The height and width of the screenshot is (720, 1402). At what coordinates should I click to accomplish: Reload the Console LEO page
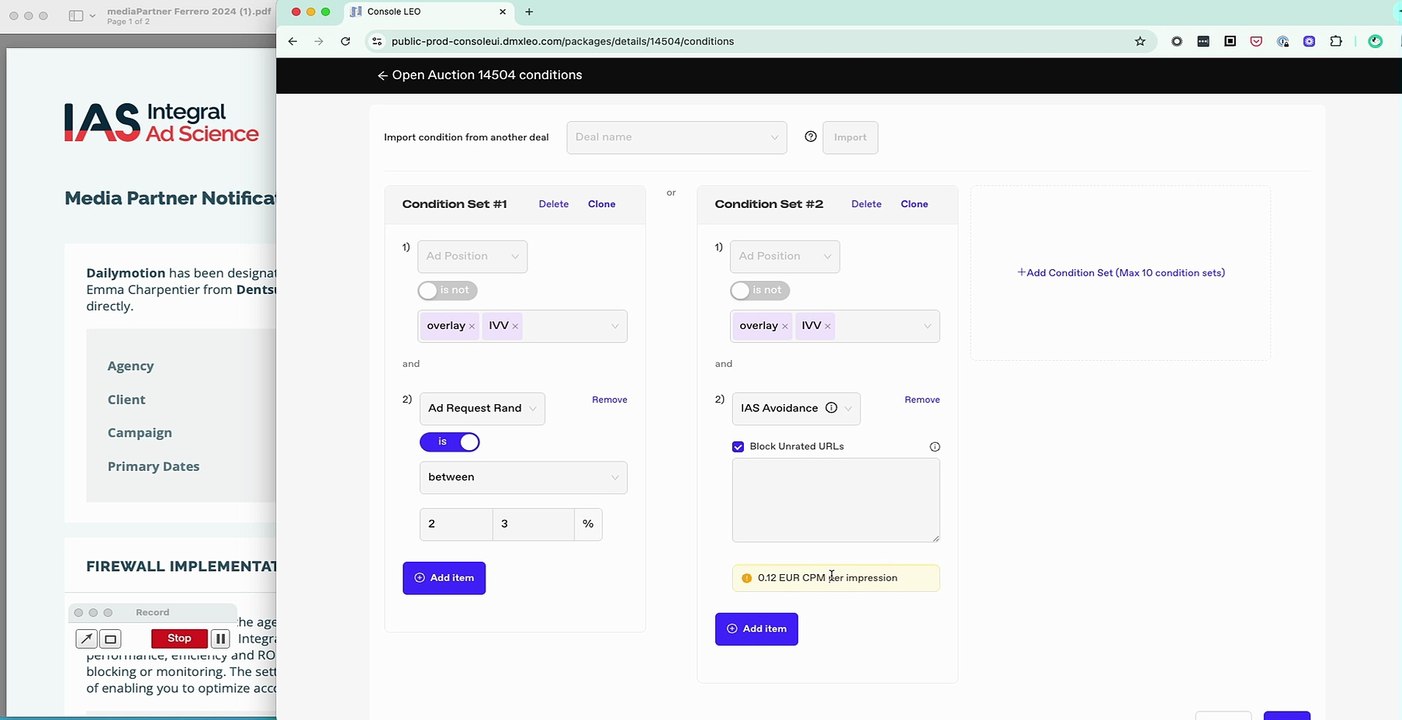coord(345,41)
